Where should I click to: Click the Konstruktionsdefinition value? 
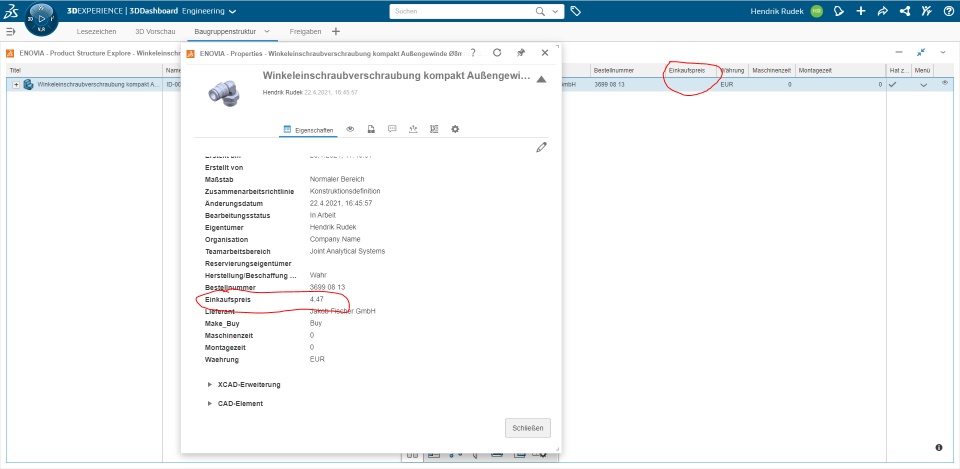coord(345,191)
